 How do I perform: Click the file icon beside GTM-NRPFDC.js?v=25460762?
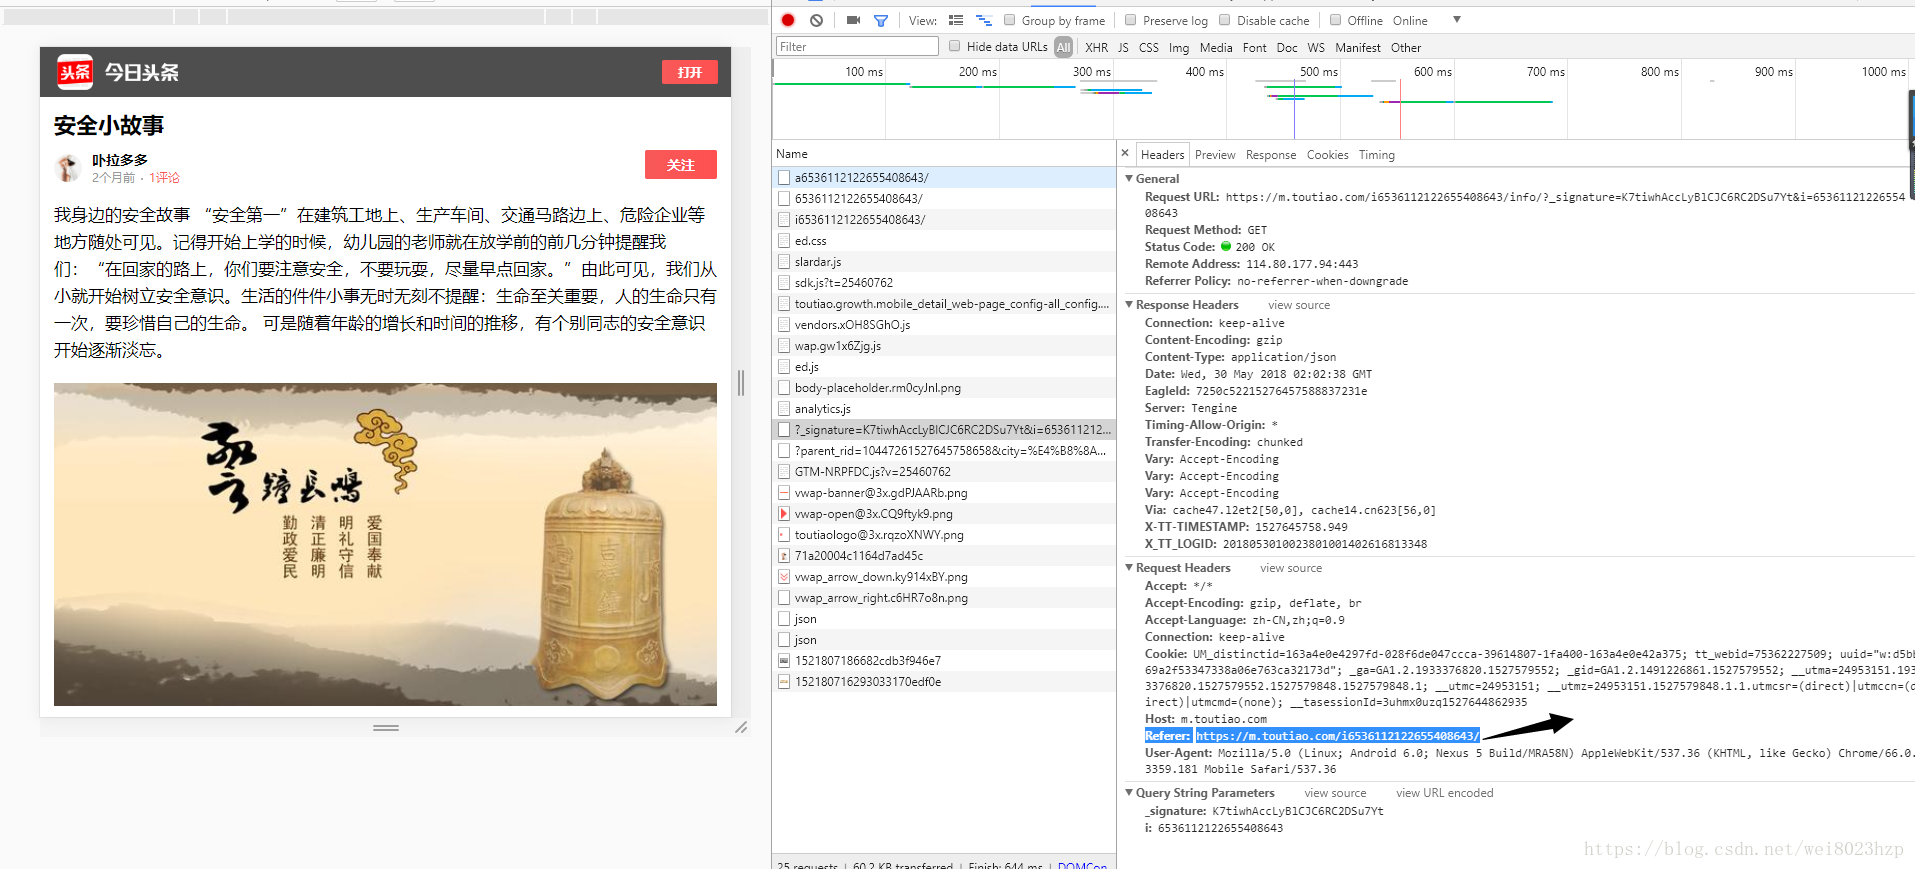784,471
